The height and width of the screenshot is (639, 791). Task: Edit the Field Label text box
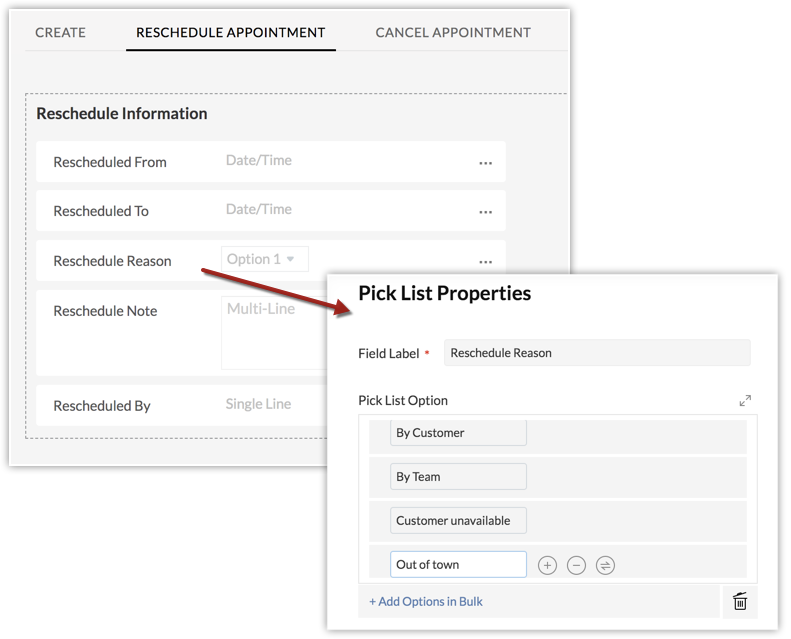coord(596,352)
